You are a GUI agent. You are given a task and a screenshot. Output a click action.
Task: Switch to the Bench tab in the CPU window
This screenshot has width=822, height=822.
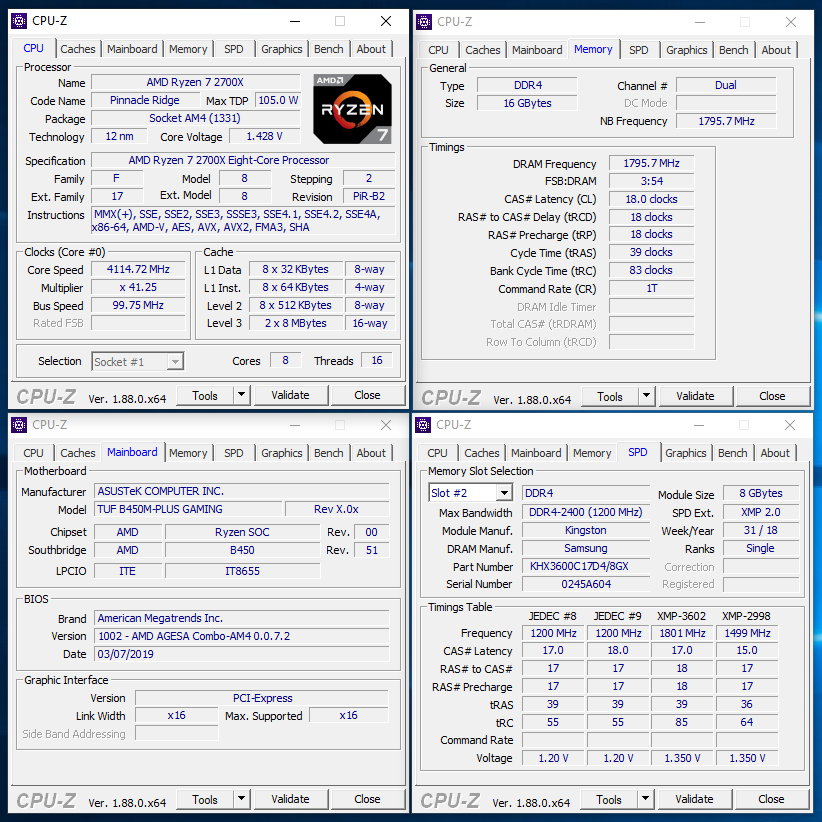[x=329, y=49]
